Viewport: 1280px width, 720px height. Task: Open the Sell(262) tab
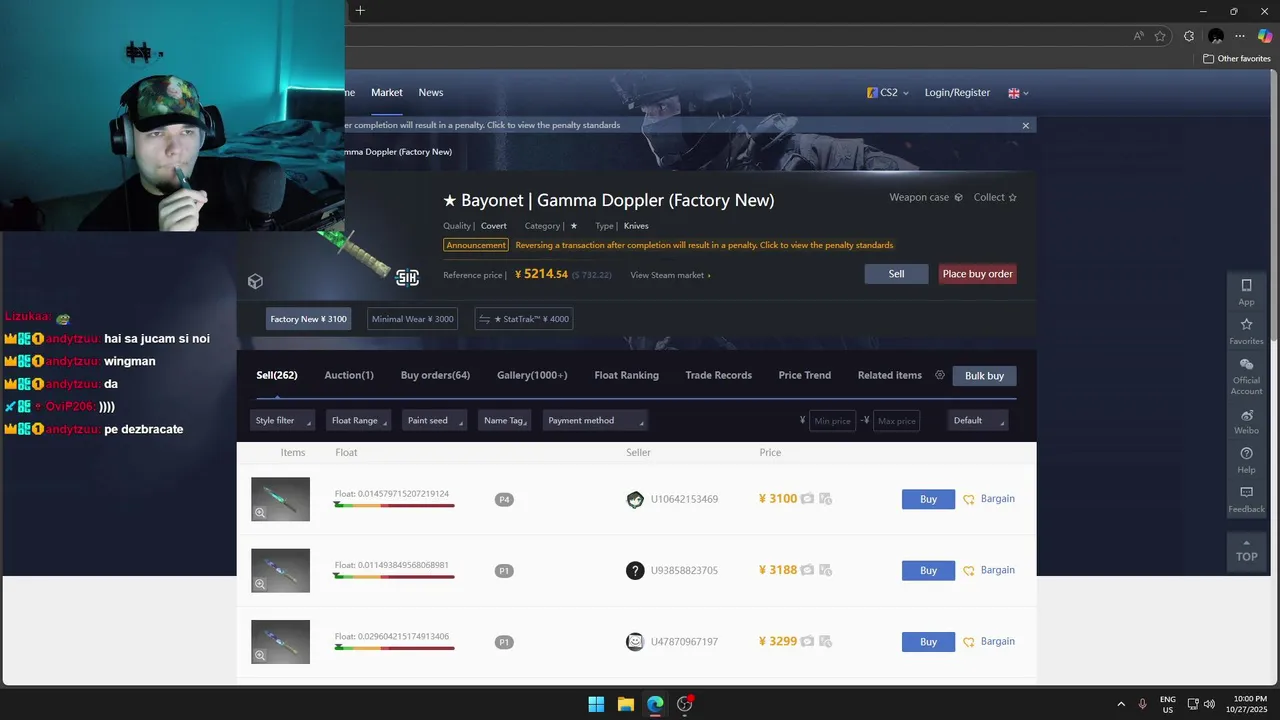(x=277, y=375)
